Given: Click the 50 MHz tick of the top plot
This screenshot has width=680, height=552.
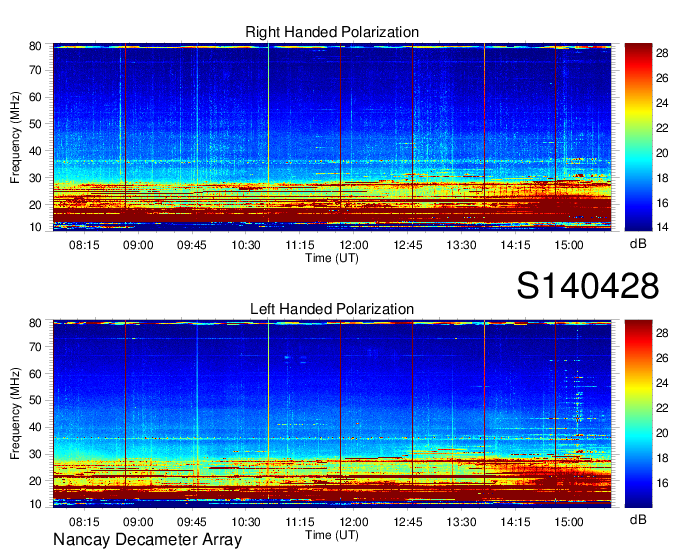Looking at the screenshot, I should click(35, 124).
